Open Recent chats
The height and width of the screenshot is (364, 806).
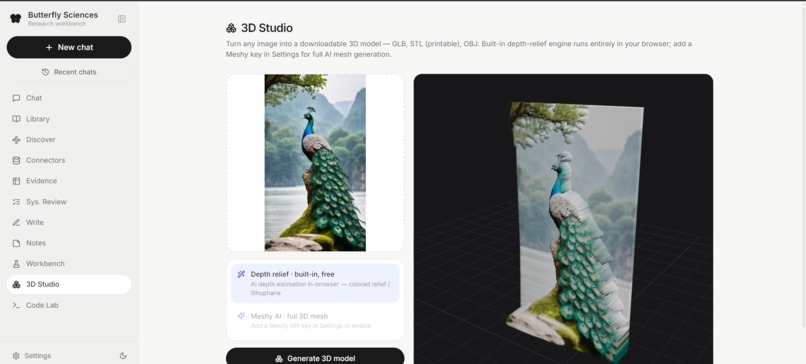click(x=69, y=72)
